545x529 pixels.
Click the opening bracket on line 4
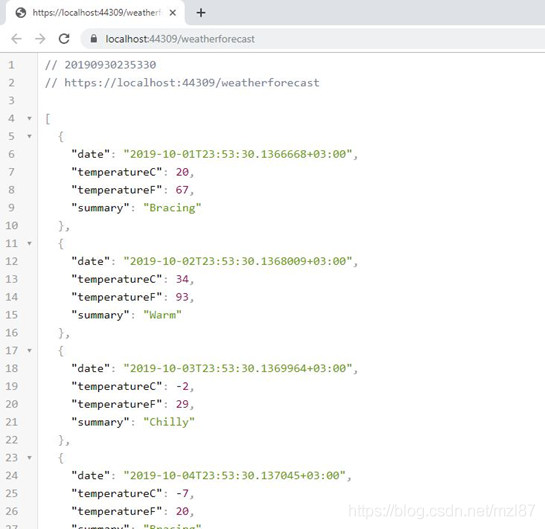pyautogui.click(x=48, y=119)
